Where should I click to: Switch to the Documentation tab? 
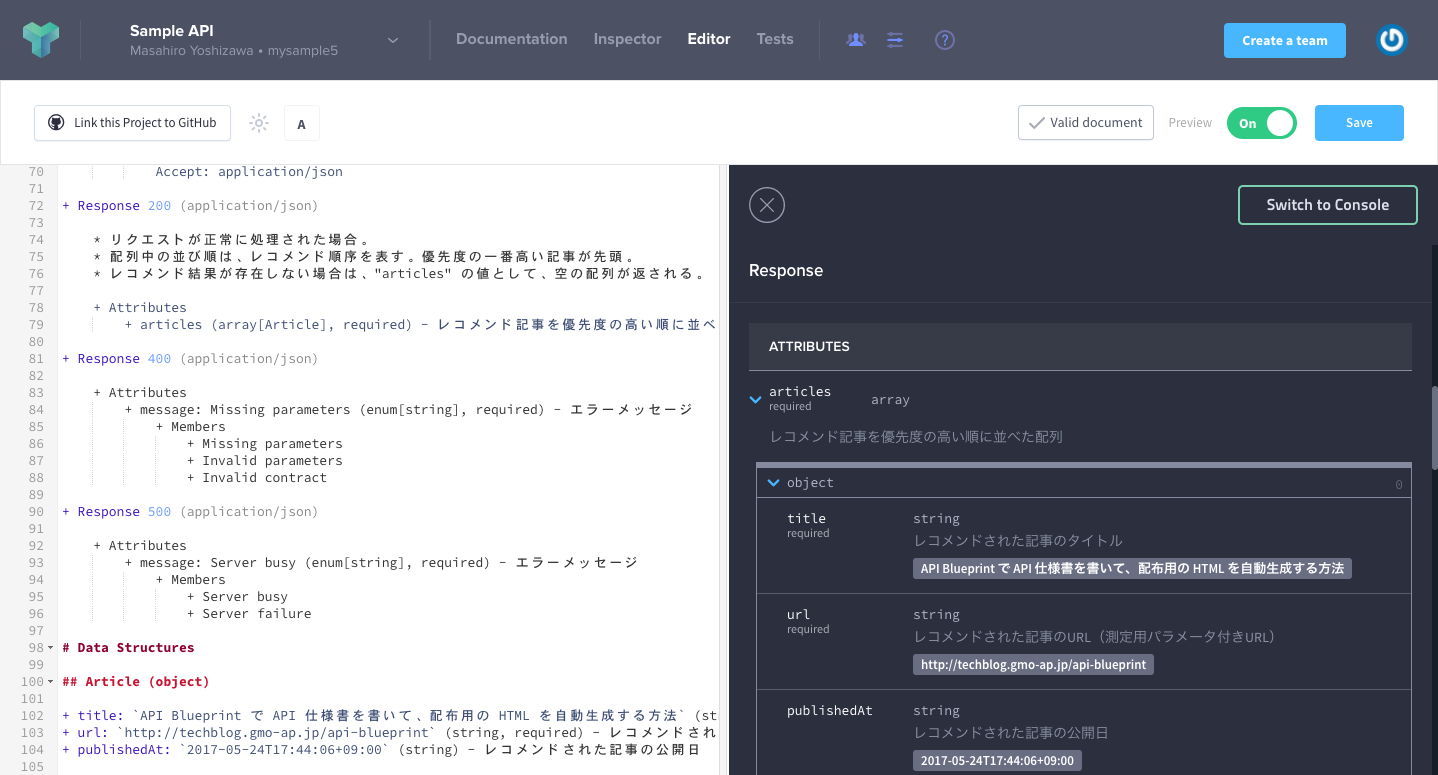tap(511, 39)
